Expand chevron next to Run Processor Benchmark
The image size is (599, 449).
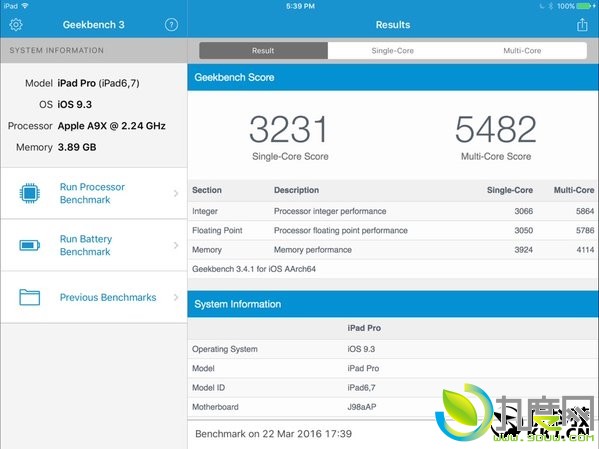(176, 193)
